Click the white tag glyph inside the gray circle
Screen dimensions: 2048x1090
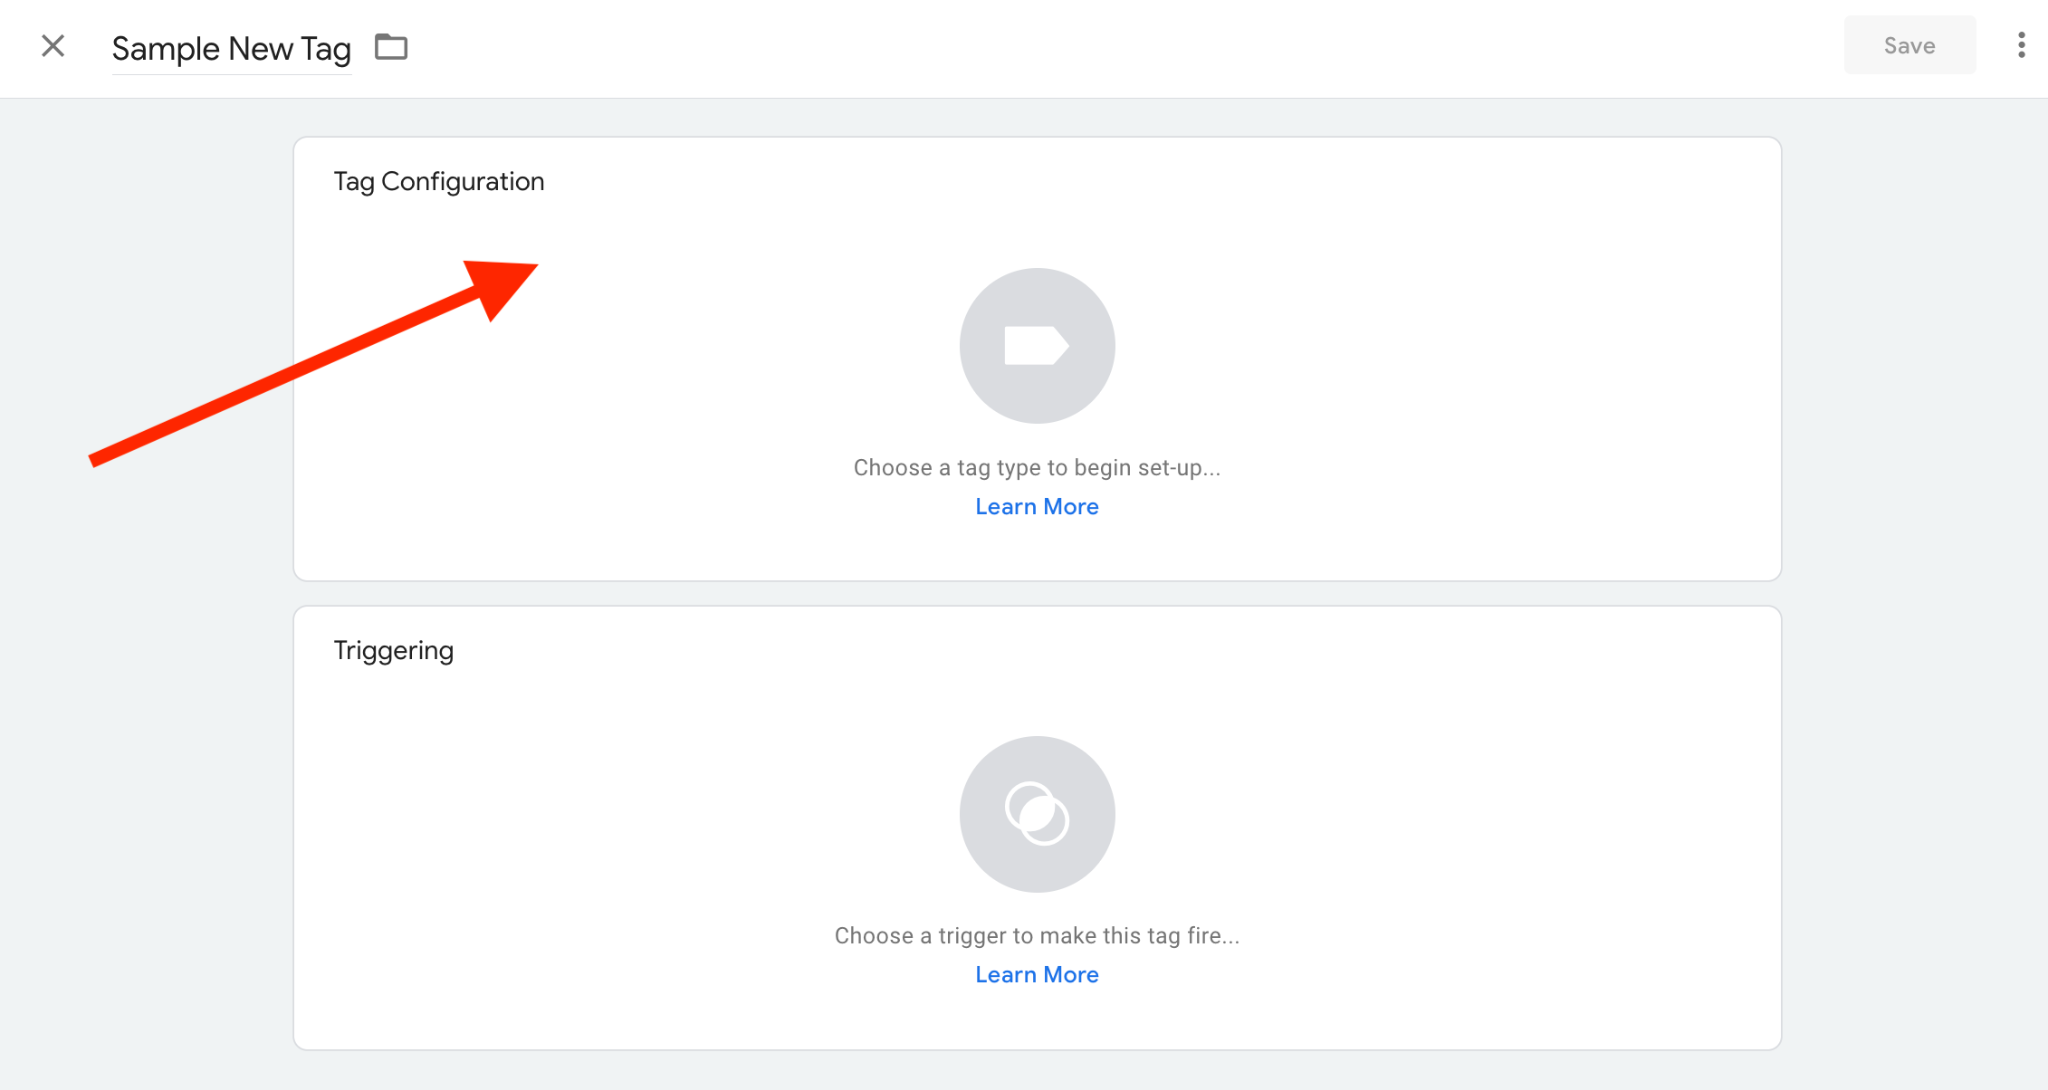tap(1037, 345)
